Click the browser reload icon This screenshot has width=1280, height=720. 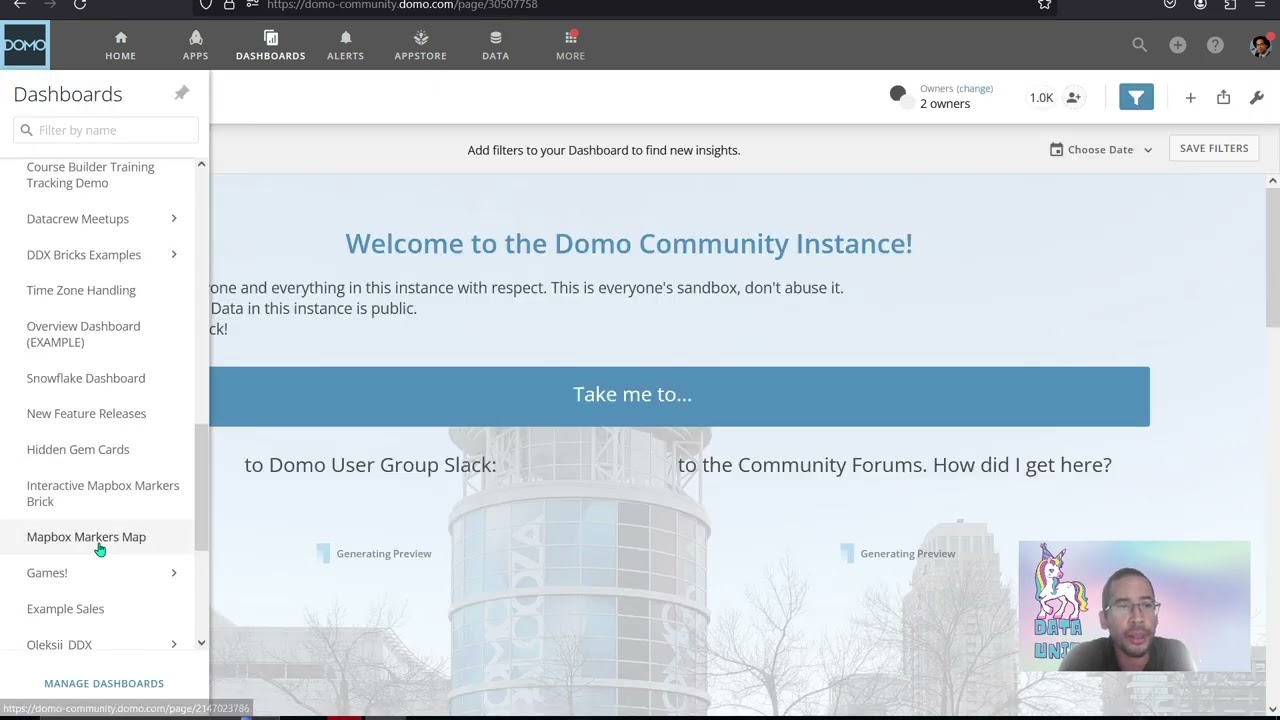[80, 4]
